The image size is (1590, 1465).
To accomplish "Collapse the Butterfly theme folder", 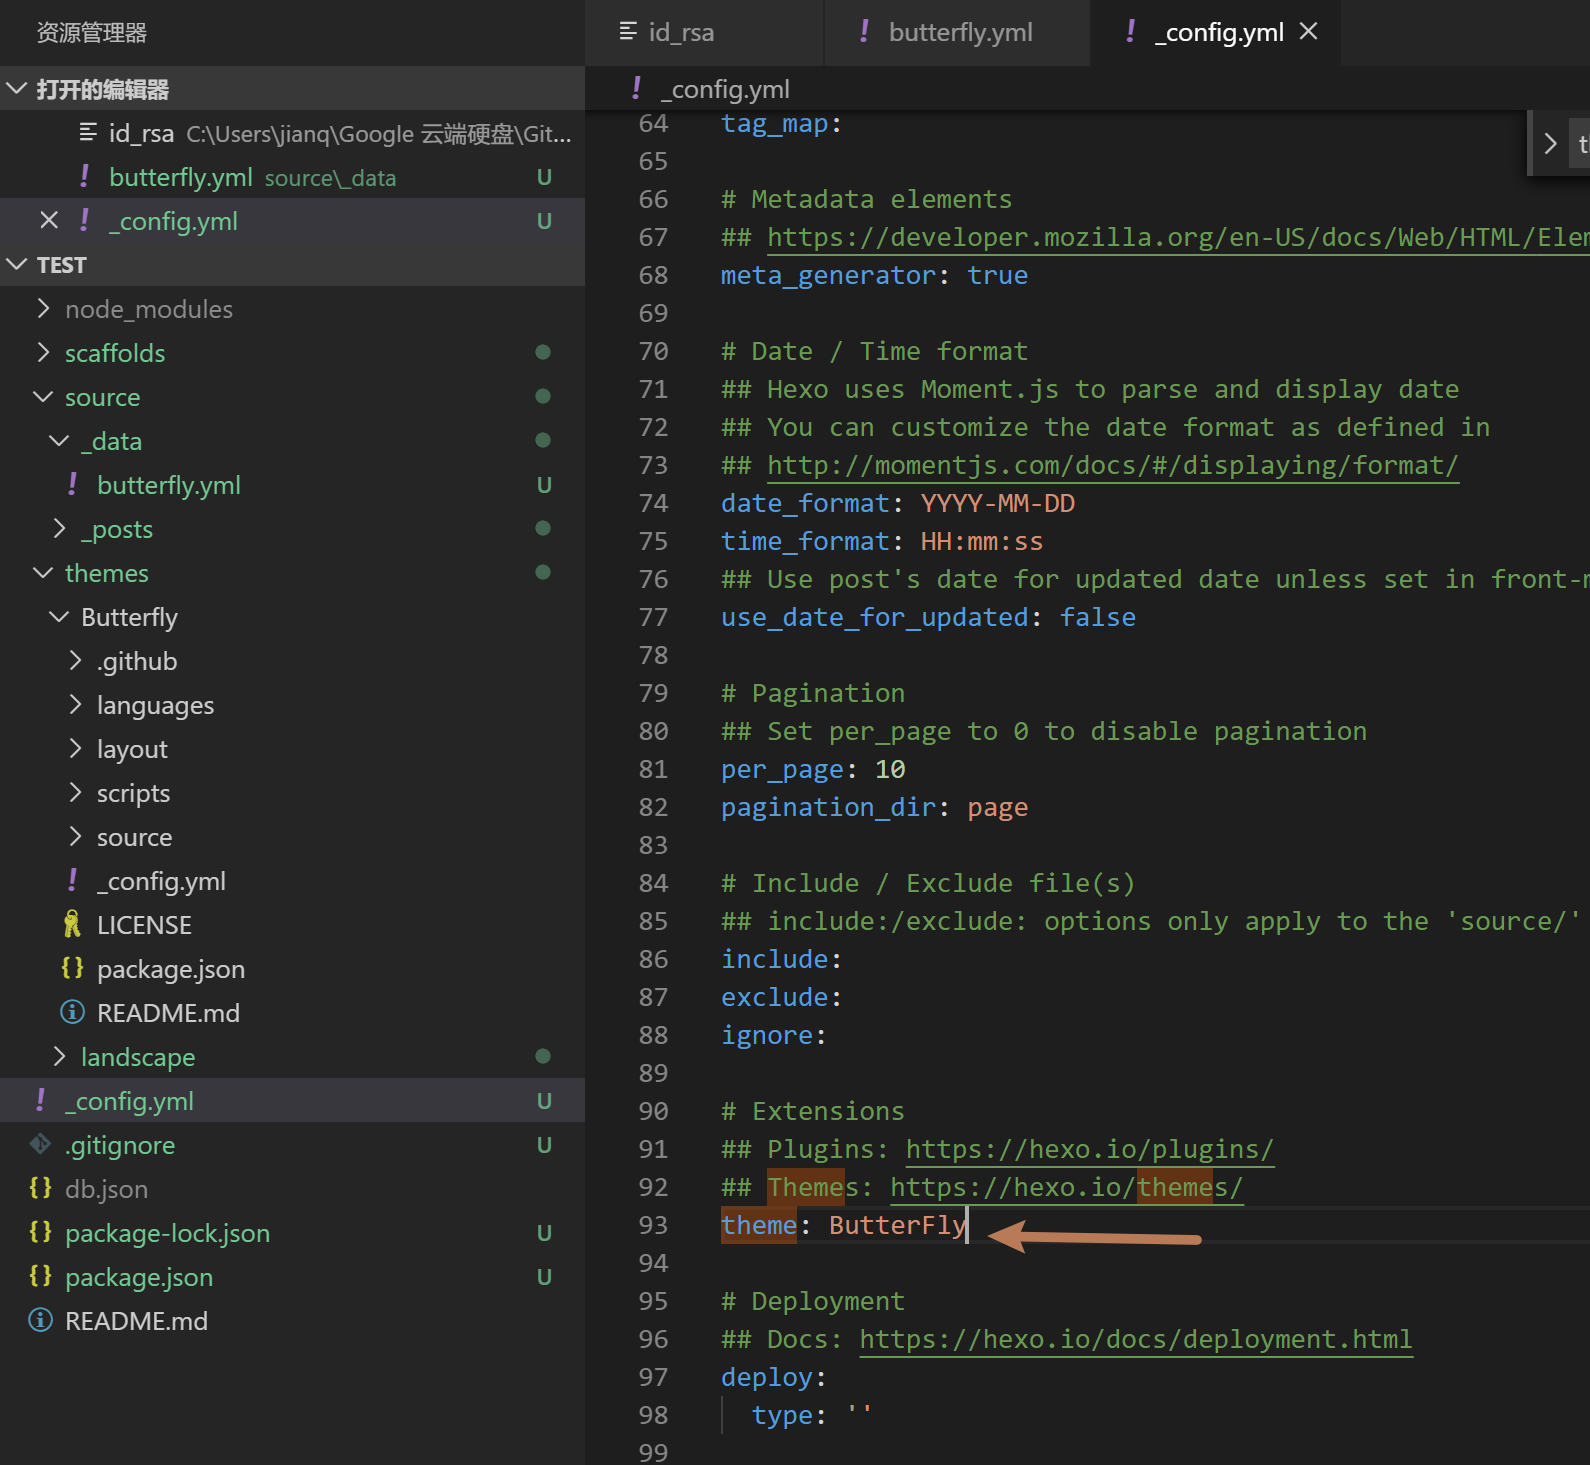I will pyautogui.click(x=292, y=617).
